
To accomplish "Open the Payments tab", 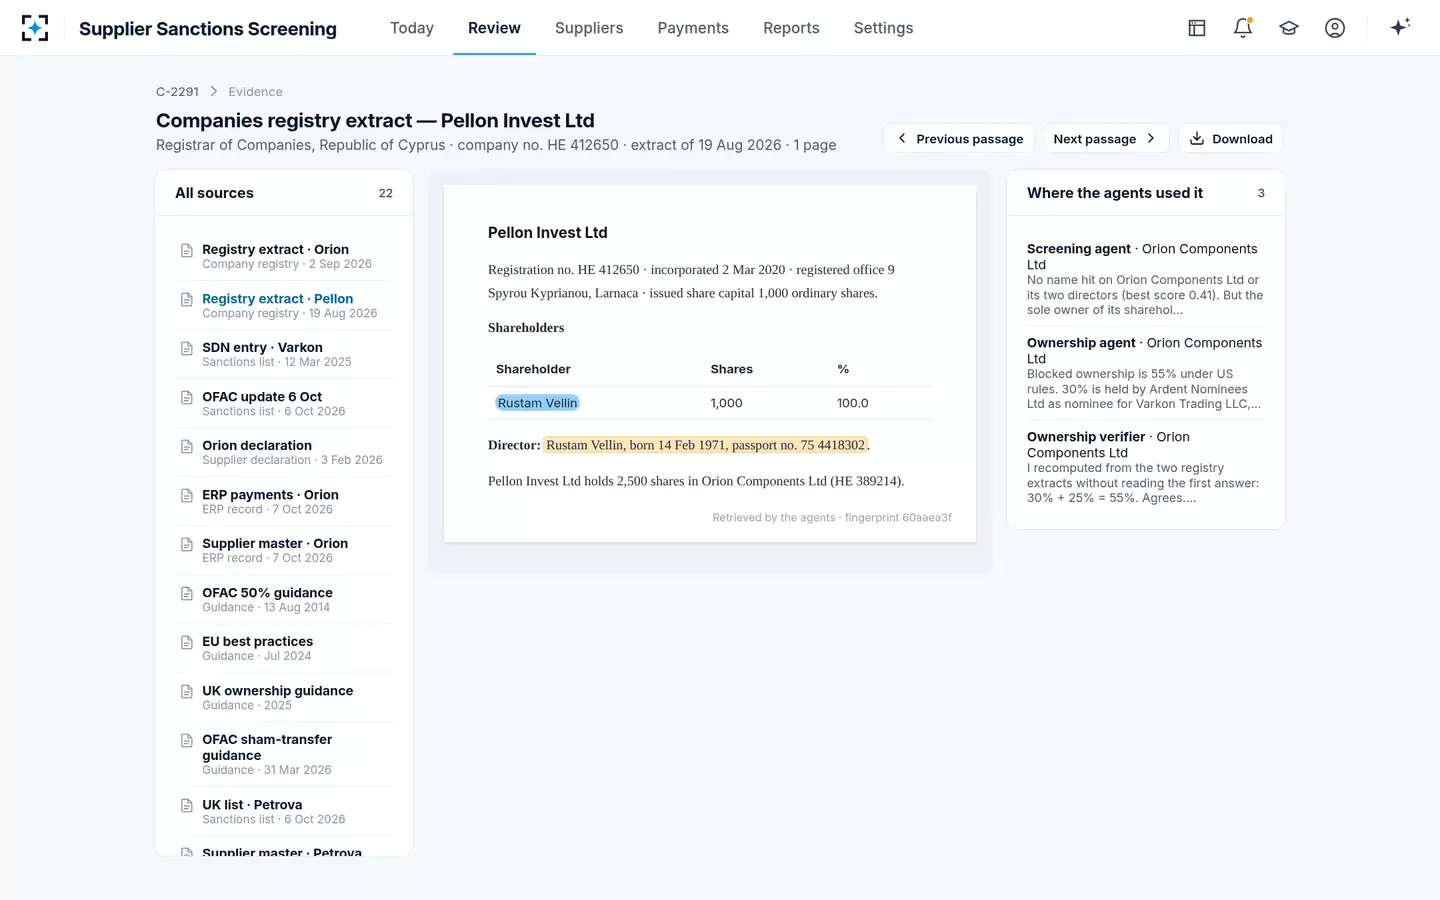I will pos(693,28).
